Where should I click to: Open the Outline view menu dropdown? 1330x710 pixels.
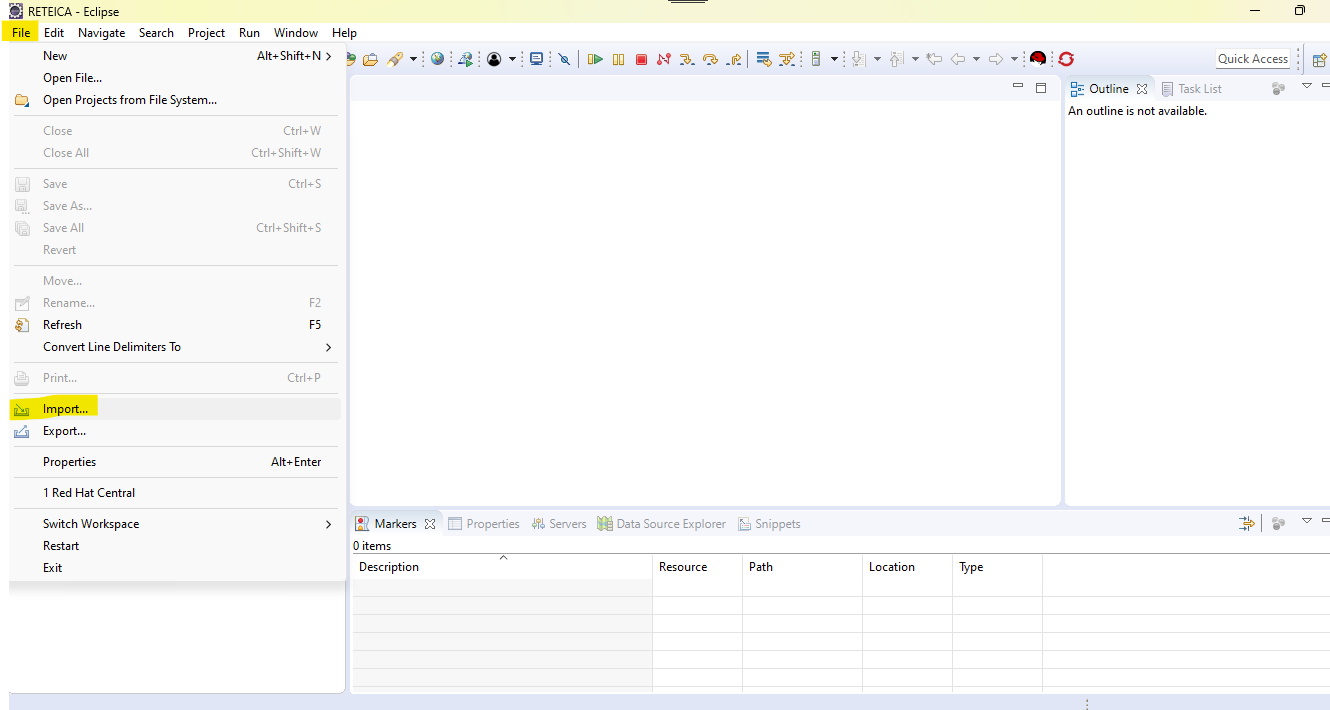1306,87
